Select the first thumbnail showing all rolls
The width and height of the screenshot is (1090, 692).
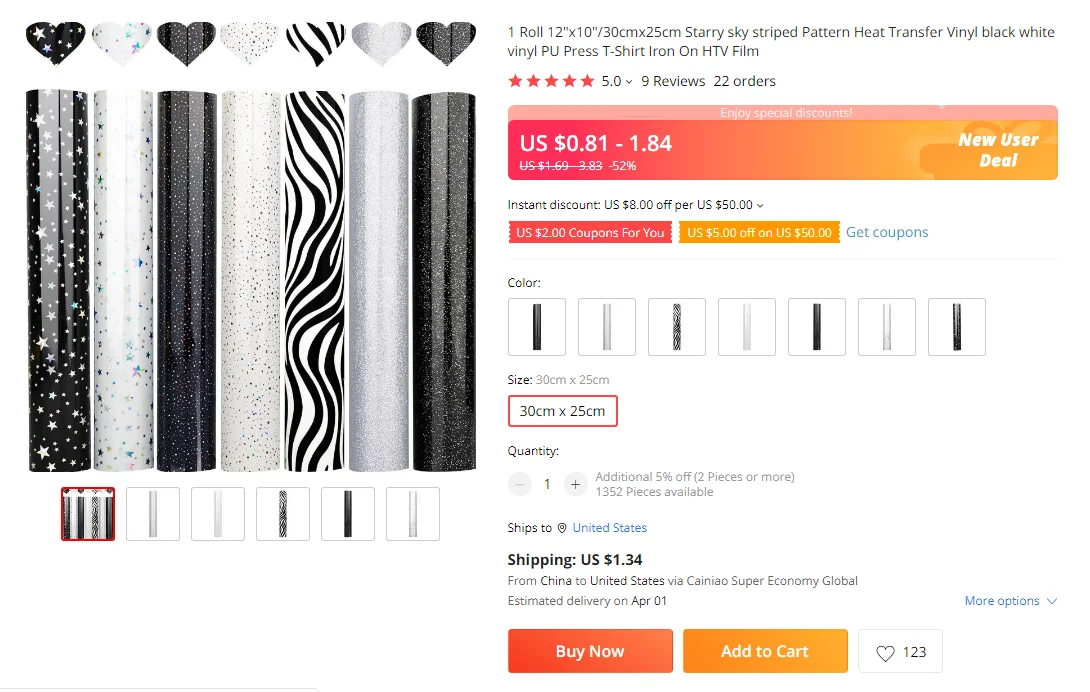coord(88,514)
